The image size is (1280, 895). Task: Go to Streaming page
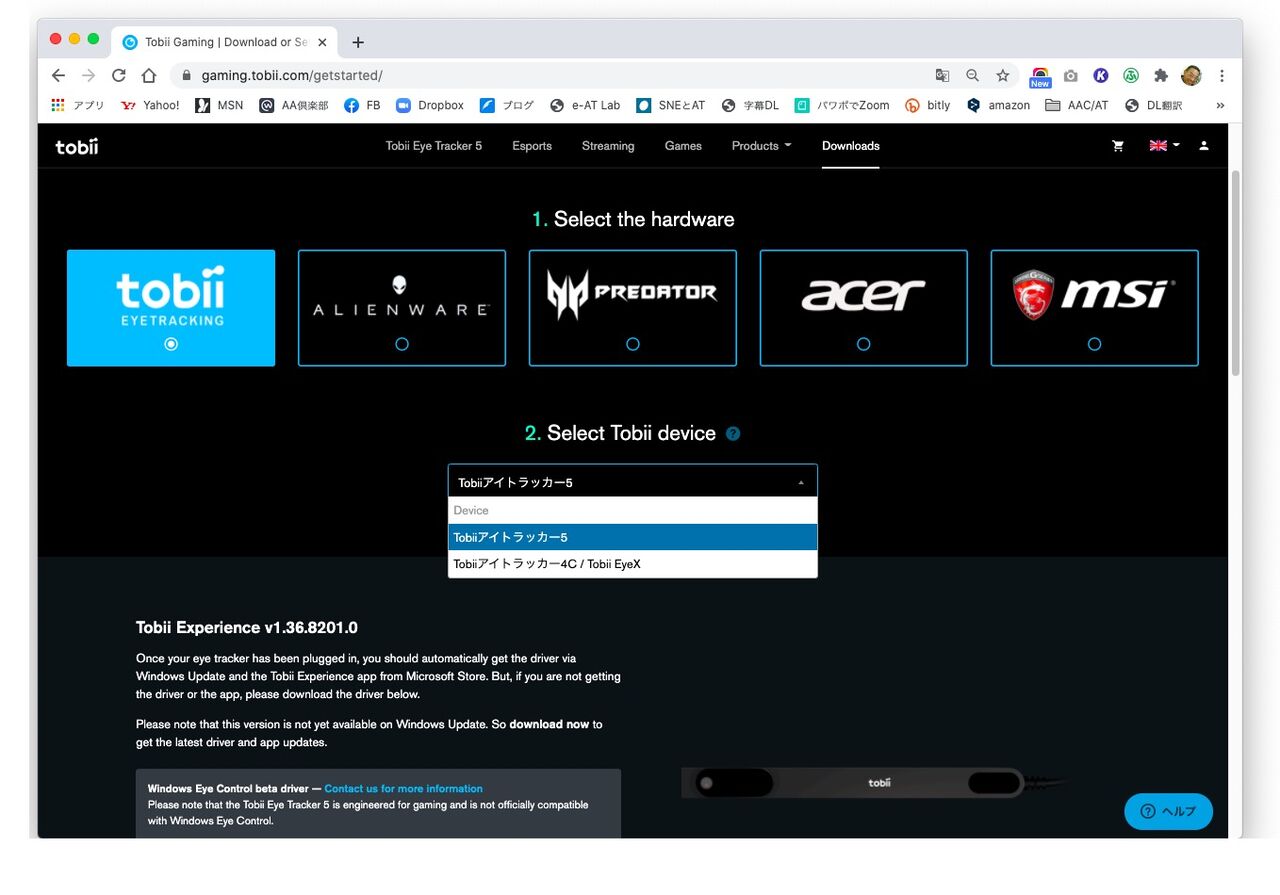click(608, 146)
